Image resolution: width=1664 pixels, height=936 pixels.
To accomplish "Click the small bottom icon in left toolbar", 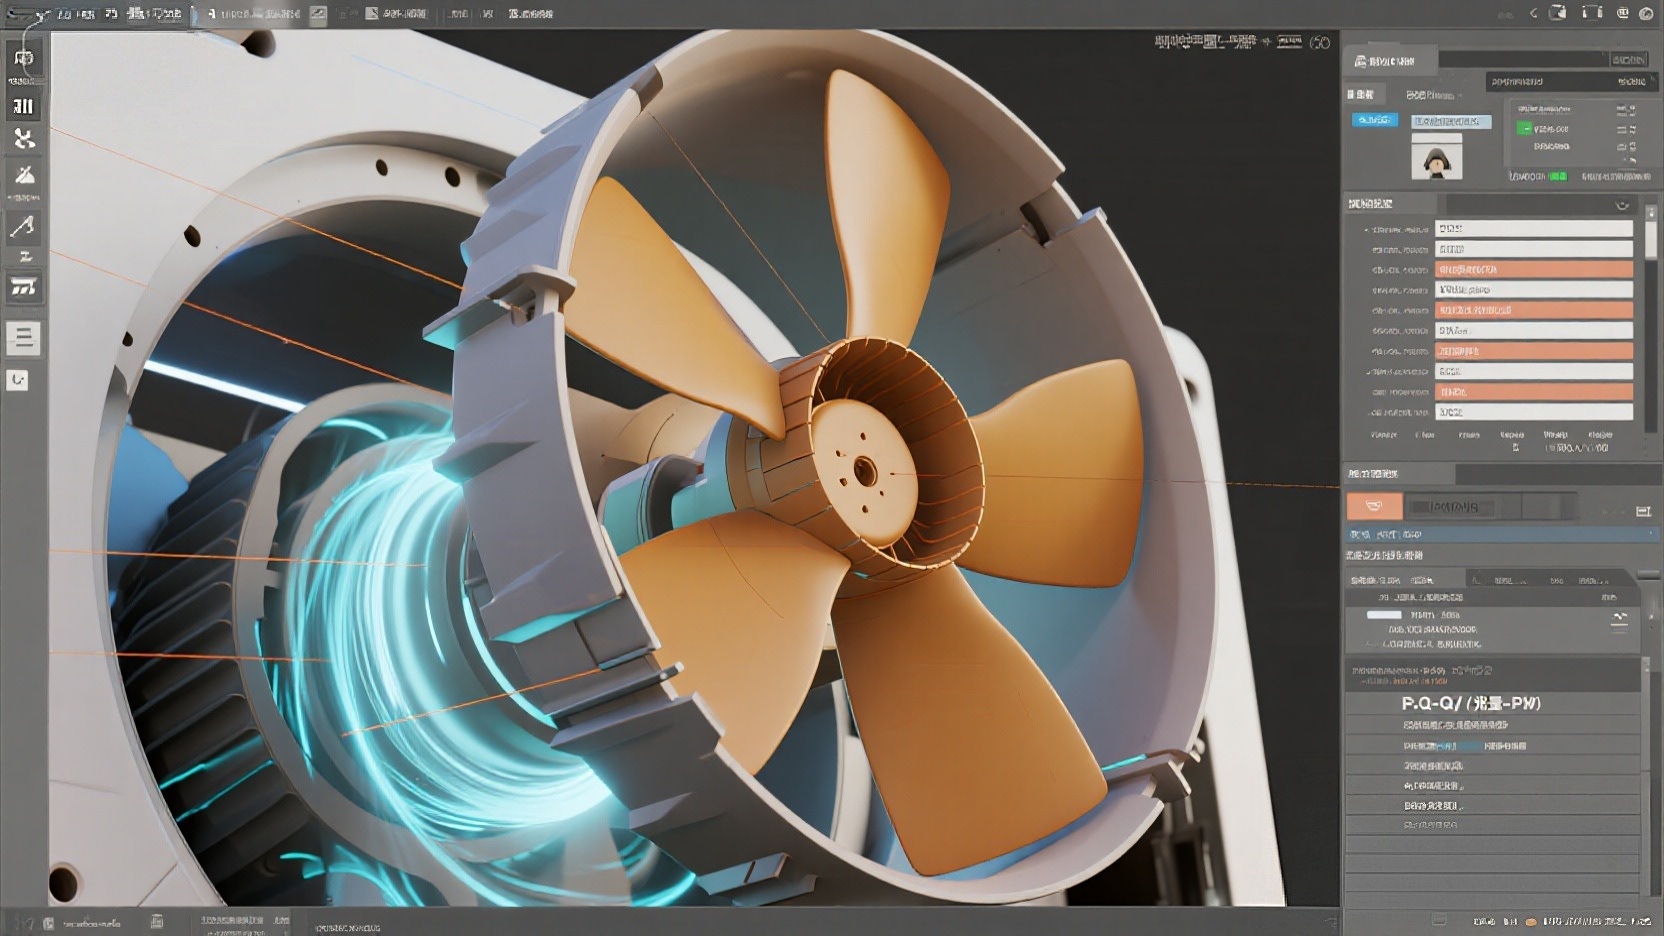I will [x=18, y=380].
